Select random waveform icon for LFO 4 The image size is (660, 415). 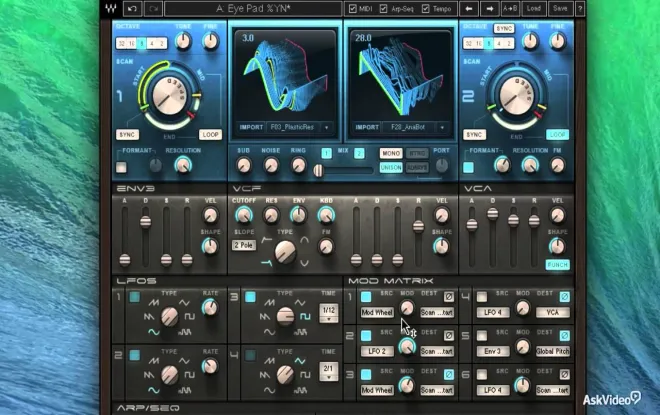[x=300, y=390]
